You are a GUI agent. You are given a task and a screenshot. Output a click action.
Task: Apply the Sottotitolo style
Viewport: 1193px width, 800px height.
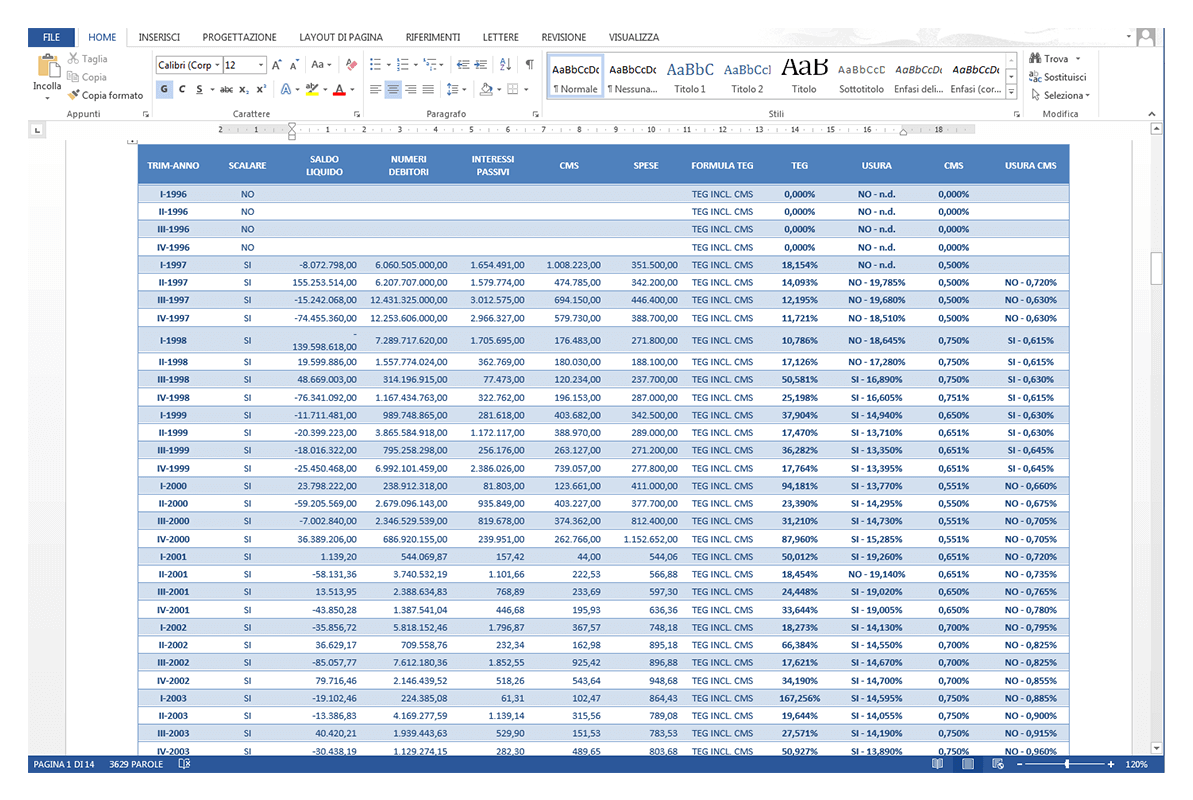[x=861, y=76]
